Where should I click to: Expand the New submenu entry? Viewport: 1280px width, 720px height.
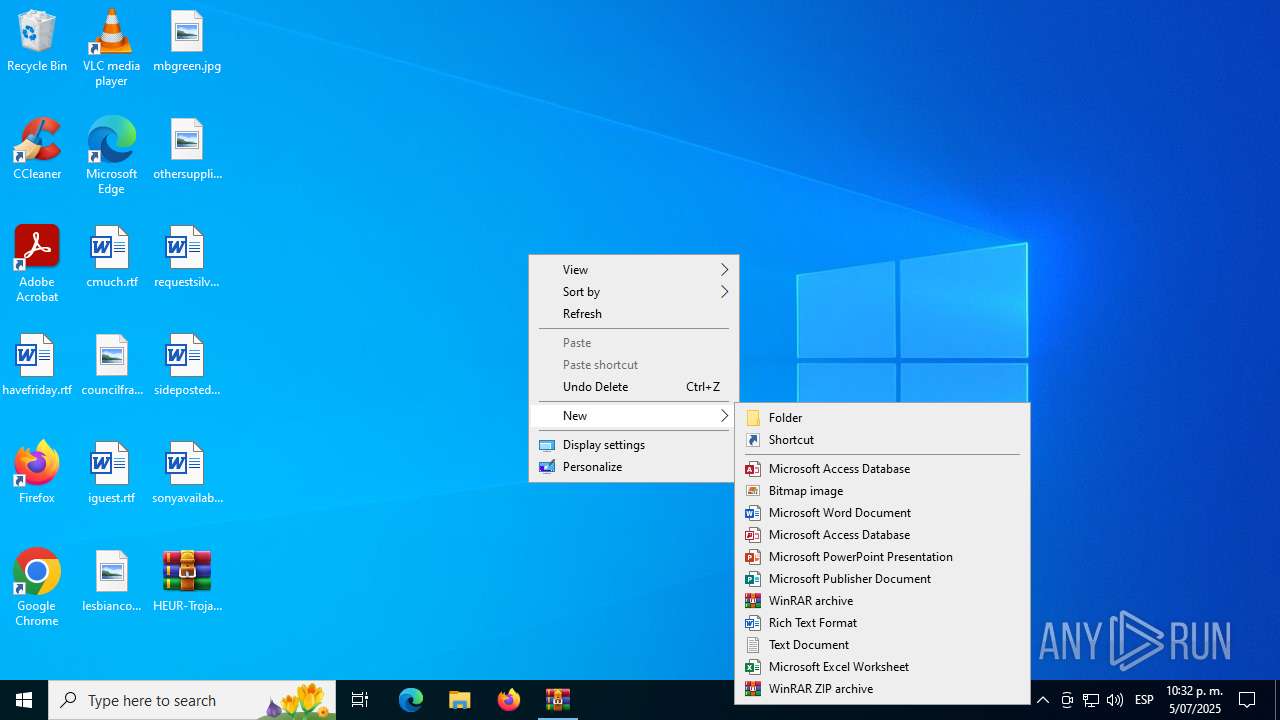click(634, 416)
